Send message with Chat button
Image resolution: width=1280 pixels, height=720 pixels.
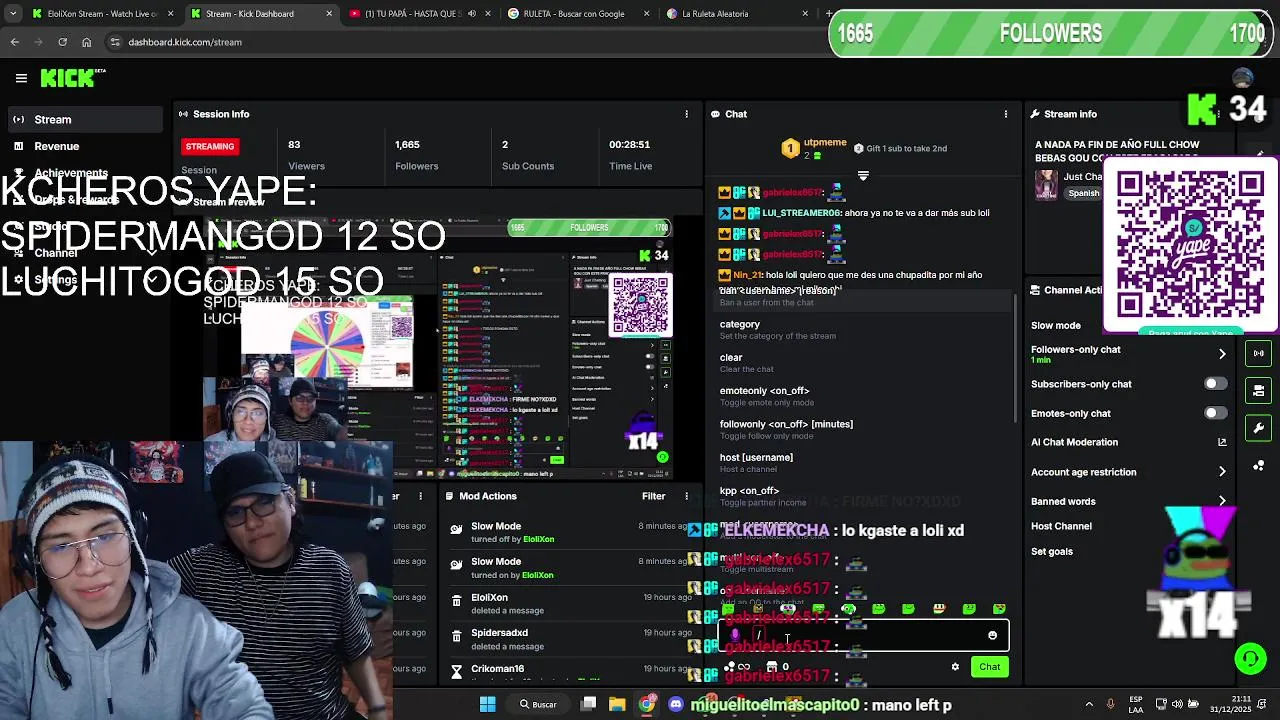tap(989, 667)
